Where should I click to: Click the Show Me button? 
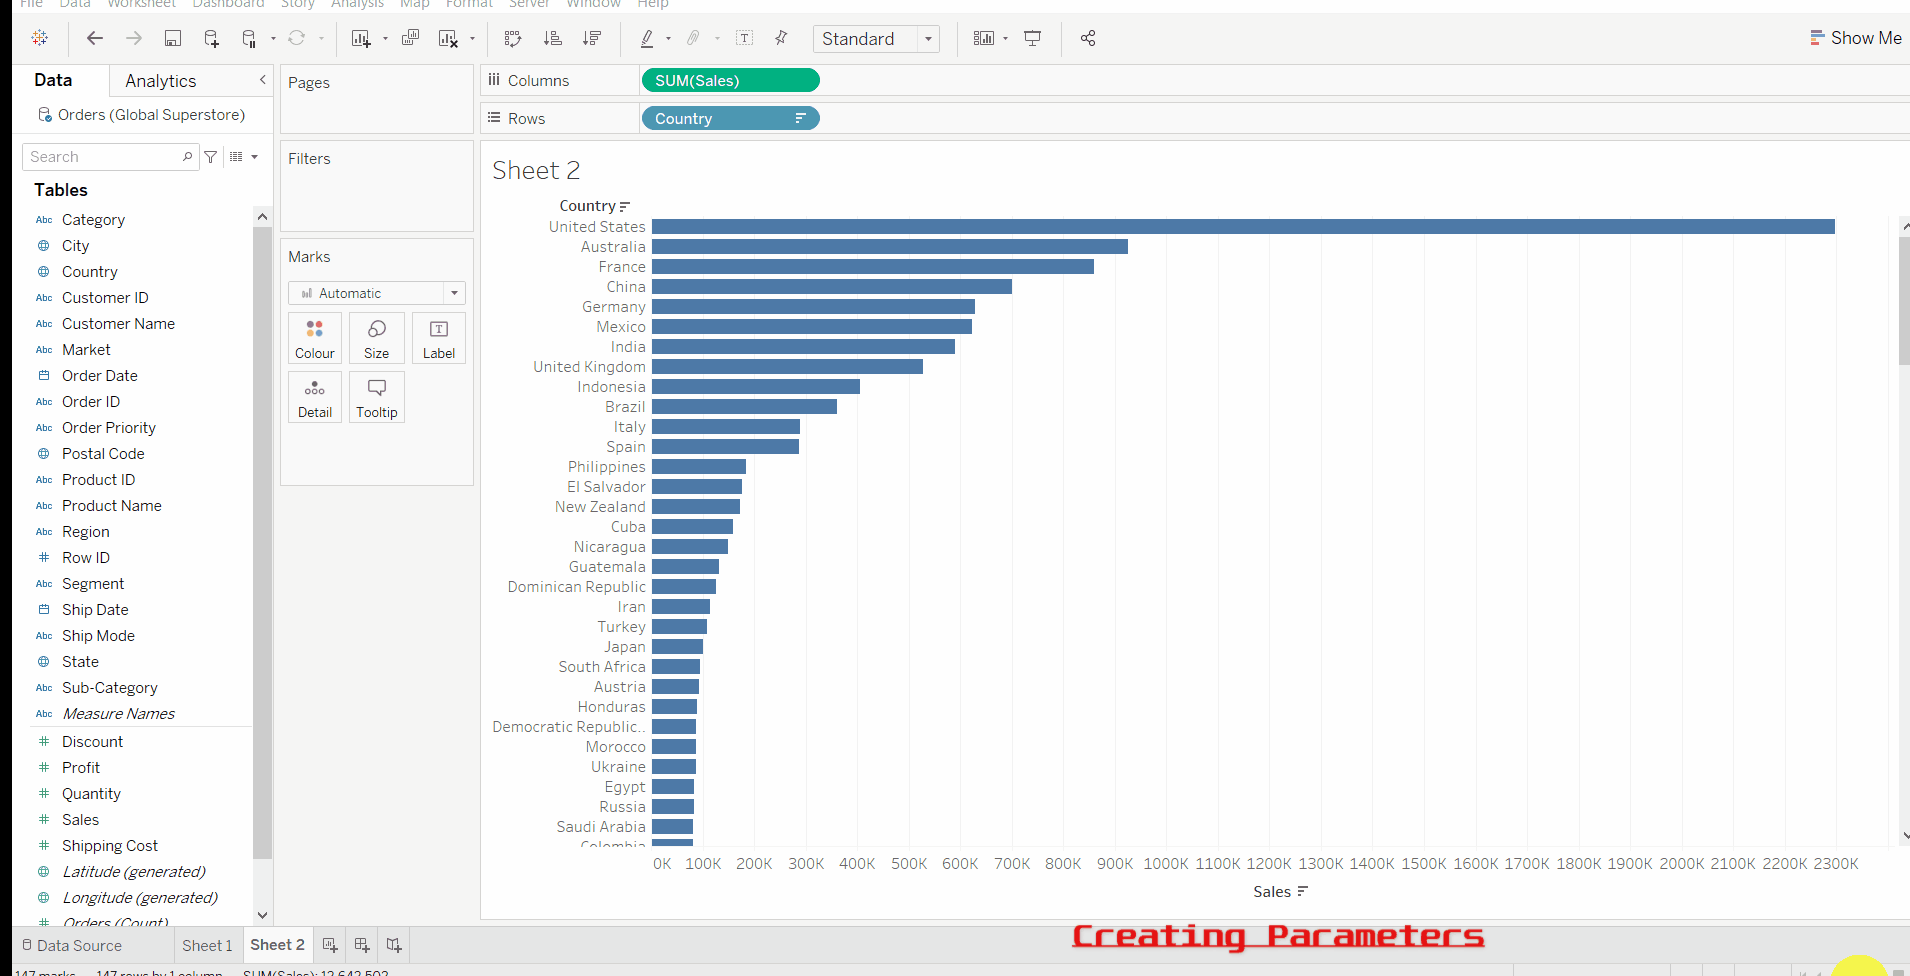tap(1856, 37)
